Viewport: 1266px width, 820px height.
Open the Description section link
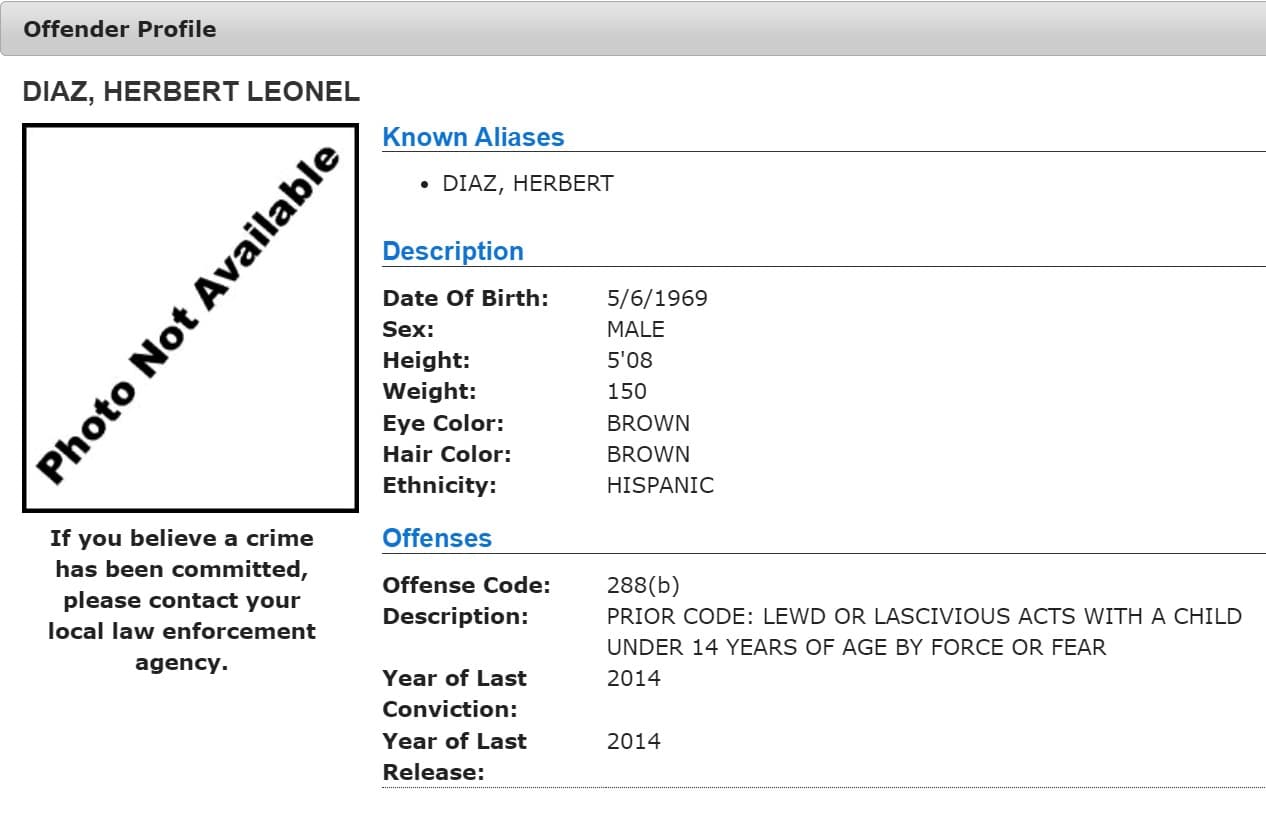454,251
